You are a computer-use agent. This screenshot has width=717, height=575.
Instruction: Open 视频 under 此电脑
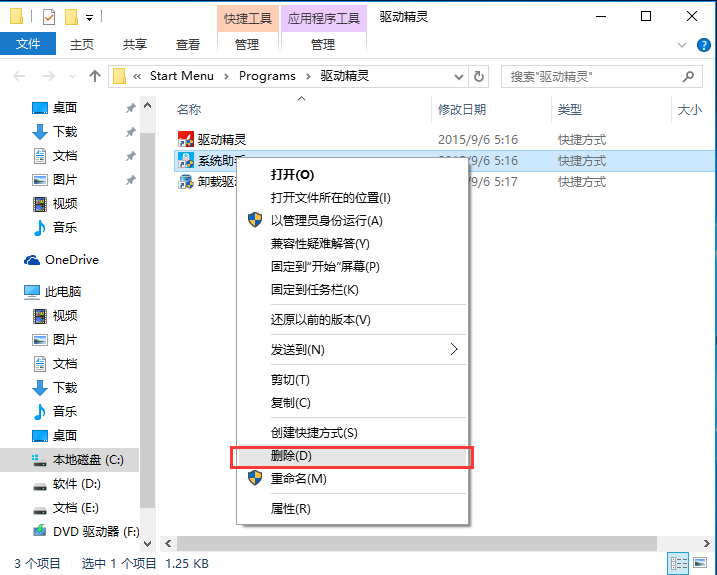coord(64,316)
